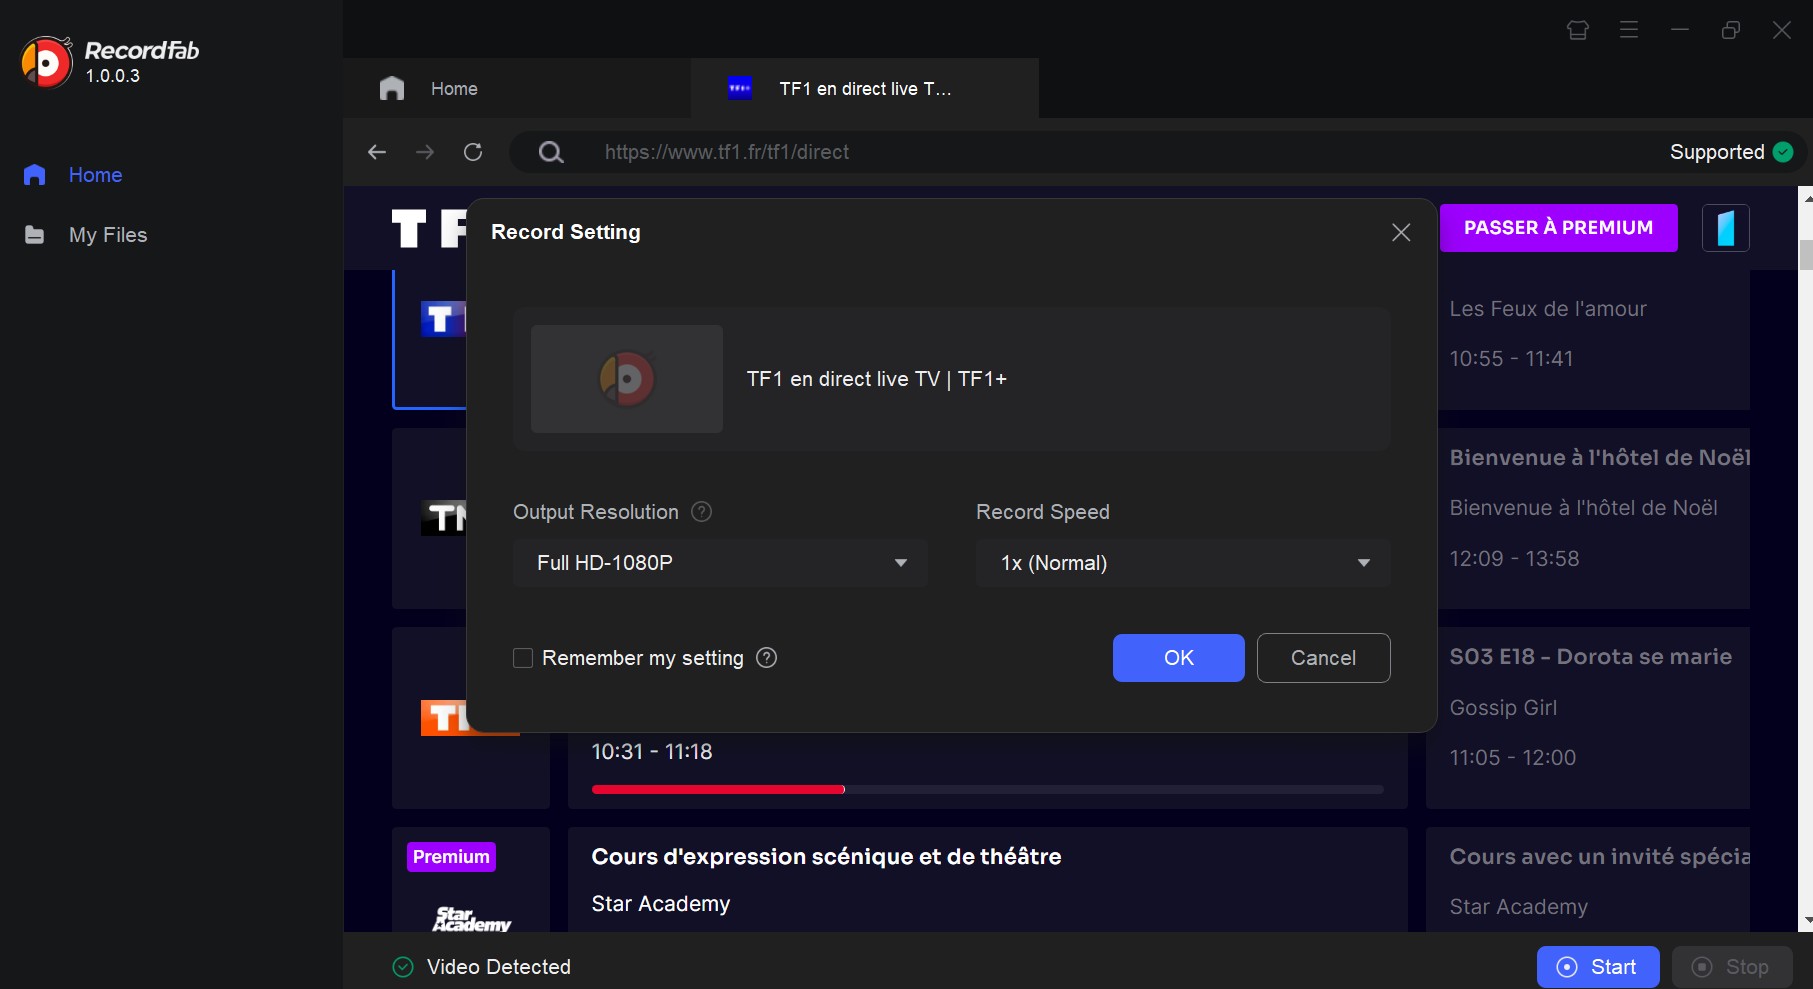1813x989 pixels.
Task: Open the hamburger menu in title bar
Action: [x=1629, y=30]
